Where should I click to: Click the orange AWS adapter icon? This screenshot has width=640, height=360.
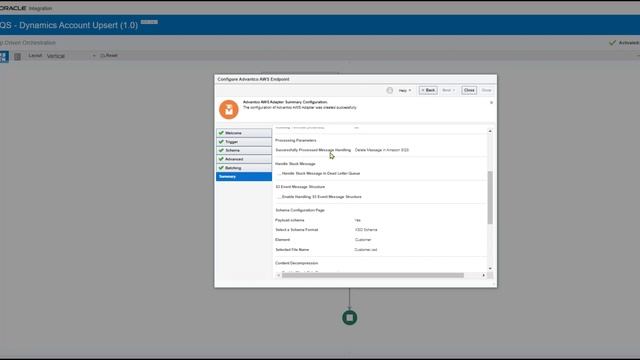tap(229, 109)
